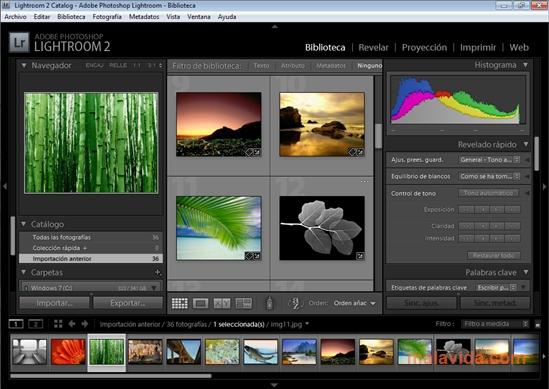Image resolution: width=549 pixels, height=389 pixels.
Task: Set Navigator zoom to ENCAJ (fit)
Action: 95,65
